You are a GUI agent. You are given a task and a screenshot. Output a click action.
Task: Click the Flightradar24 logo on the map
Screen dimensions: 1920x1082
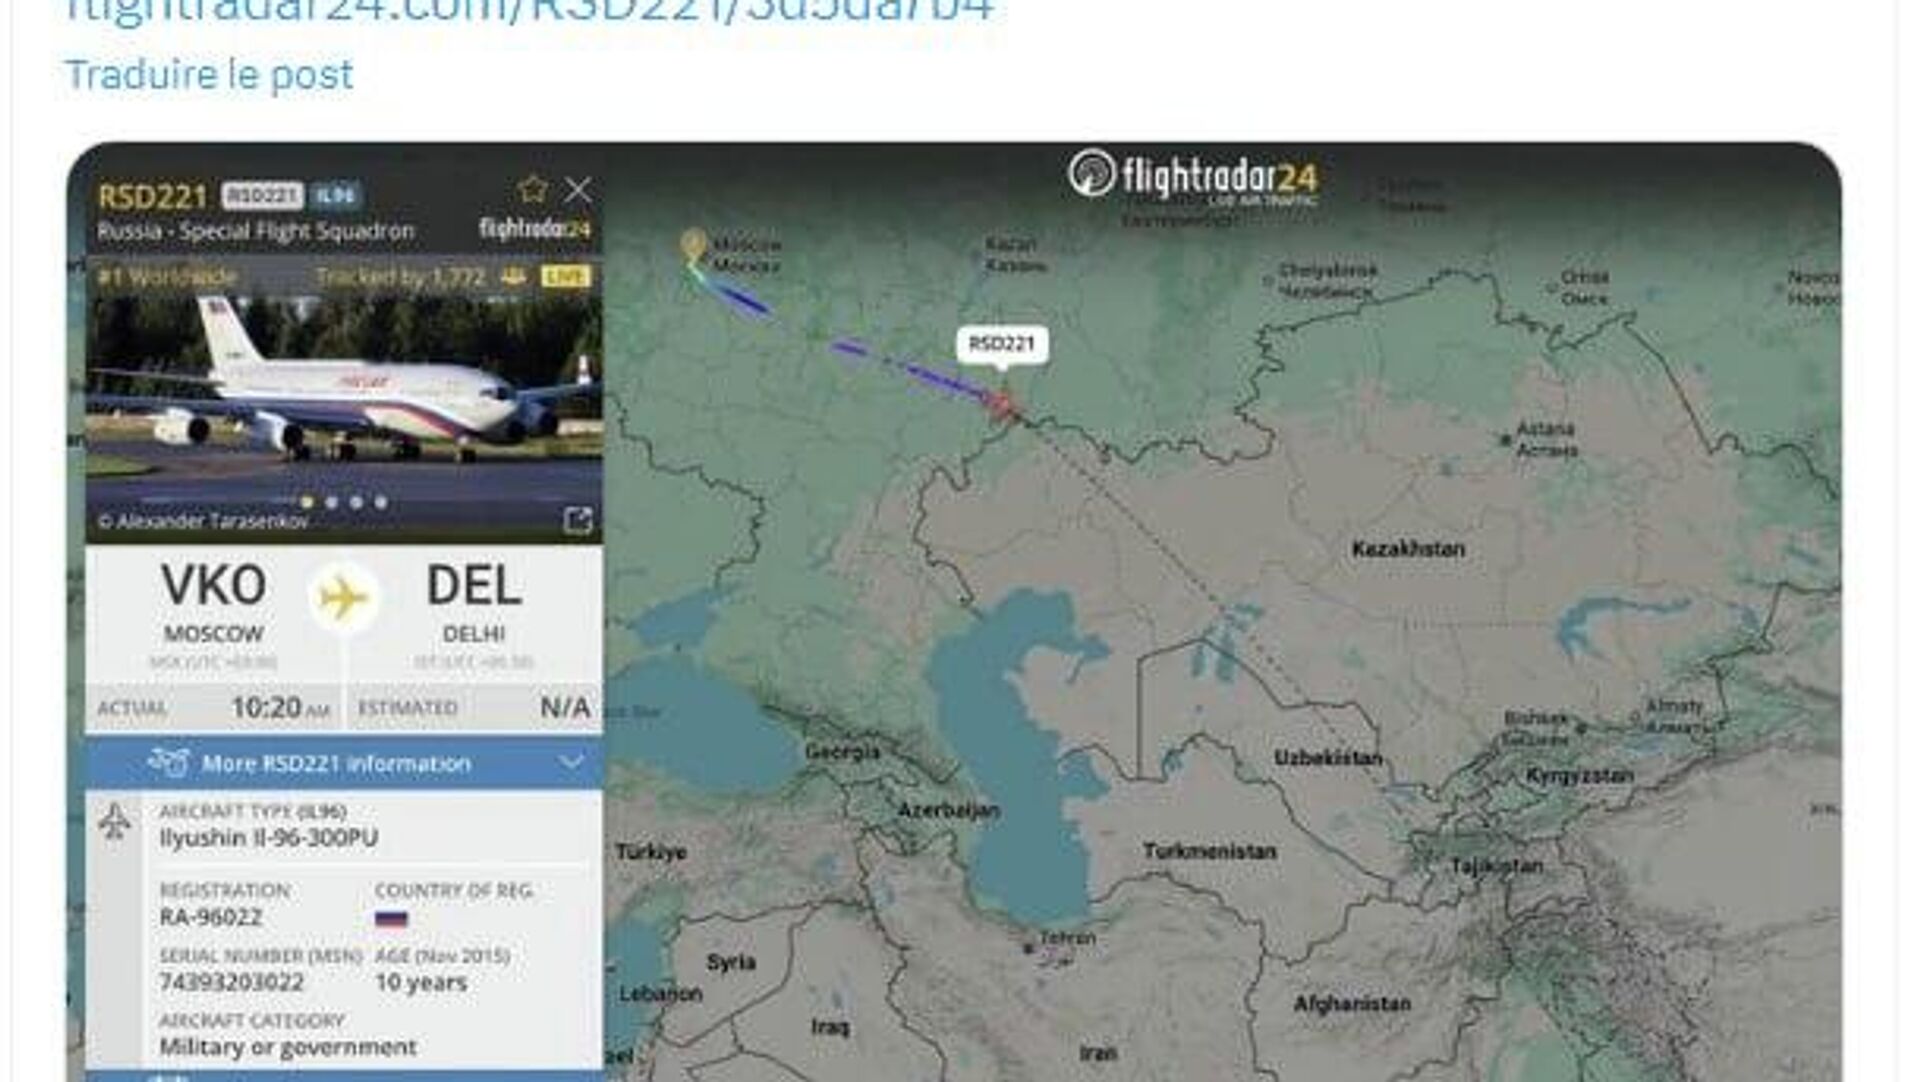tap(1192, 177)
